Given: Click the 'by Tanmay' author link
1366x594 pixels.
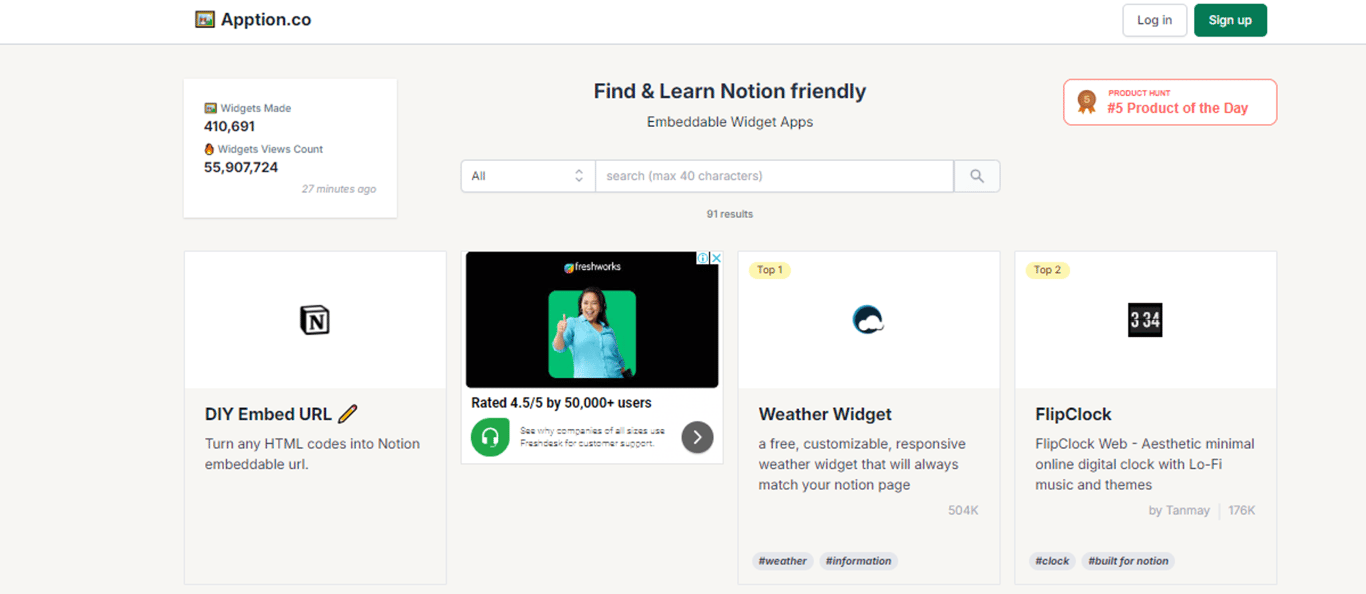Looking at the screenshot, I should 1179,510.
